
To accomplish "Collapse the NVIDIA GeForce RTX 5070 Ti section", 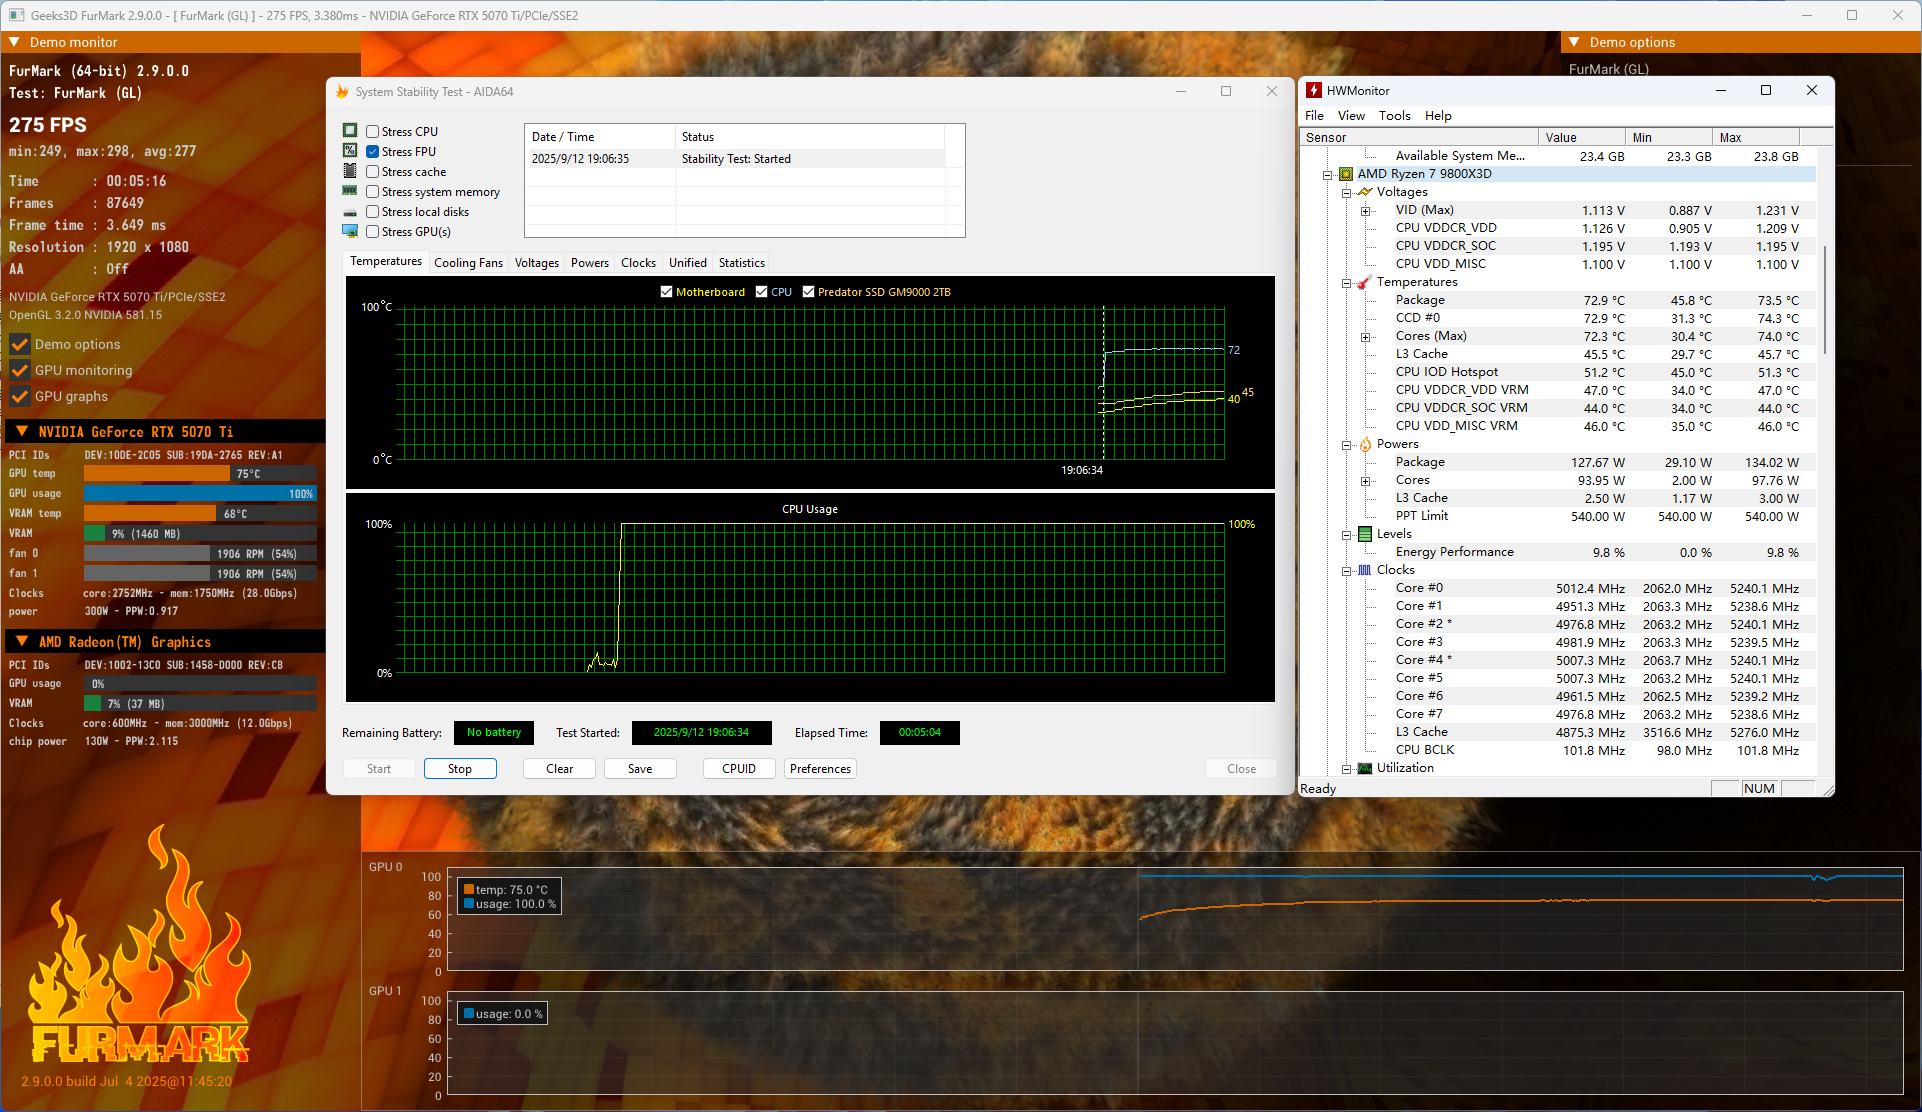I will pyautogui.click(x=21, y=432).
